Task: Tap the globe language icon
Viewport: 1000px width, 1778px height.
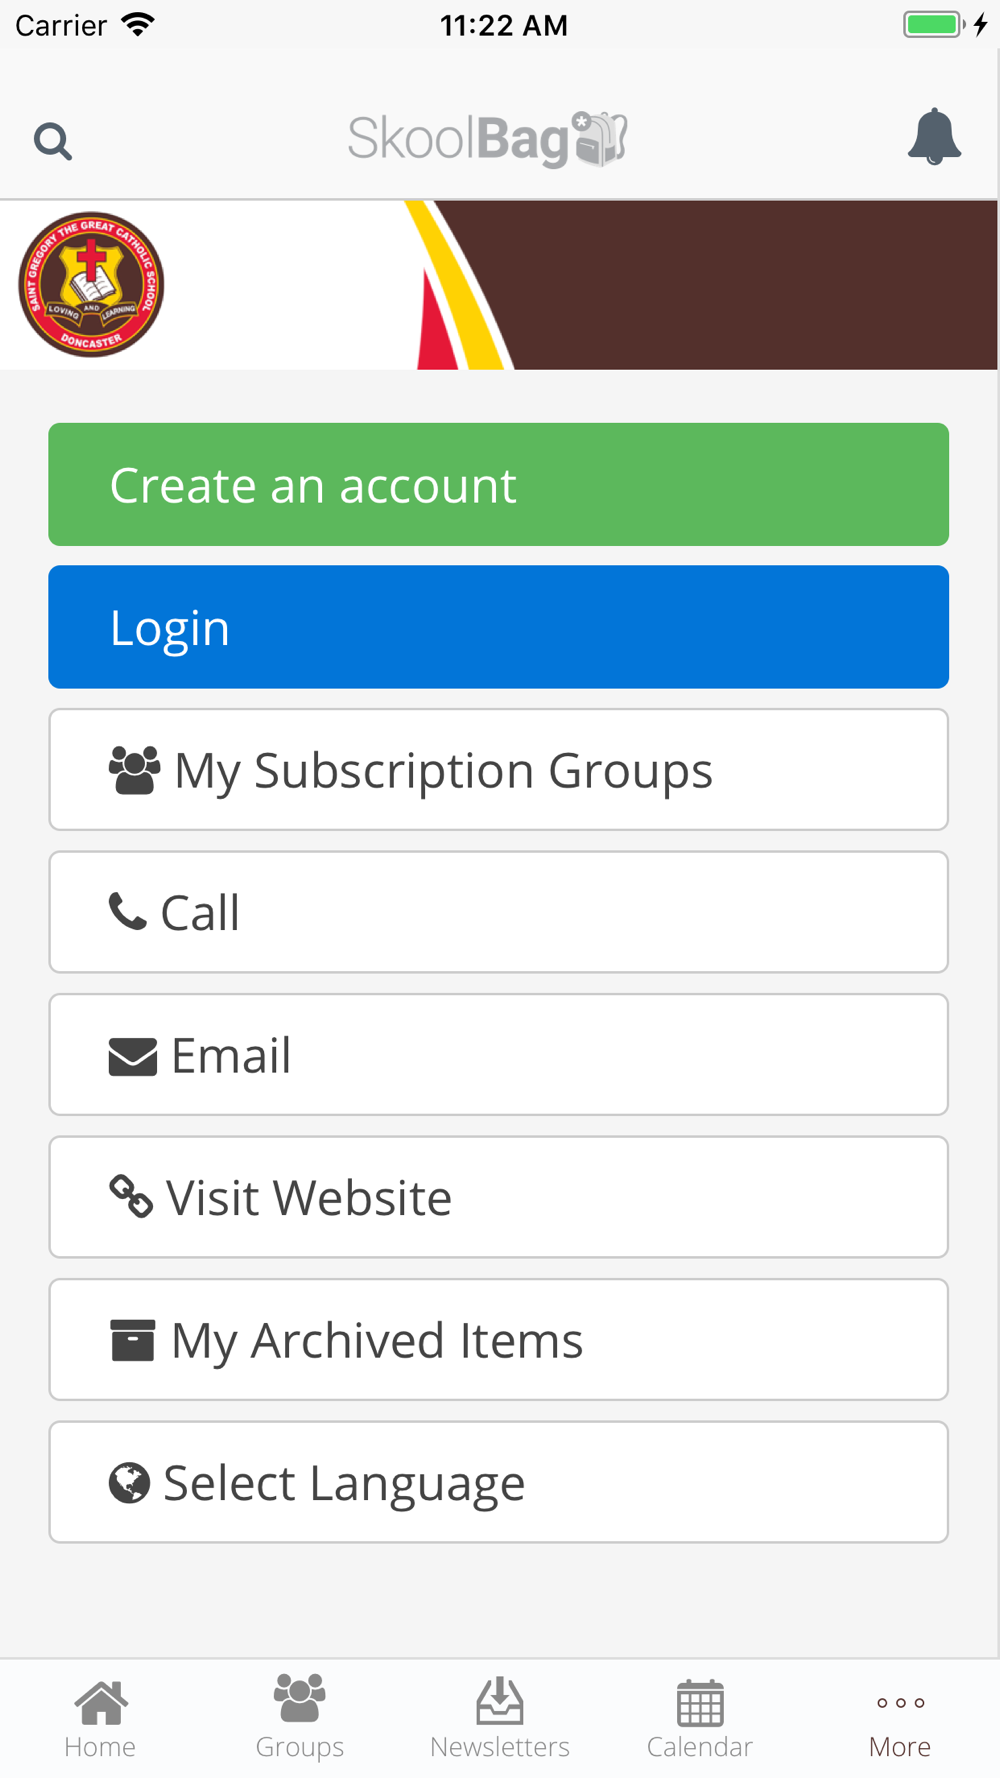Action: pos(129,1483)
